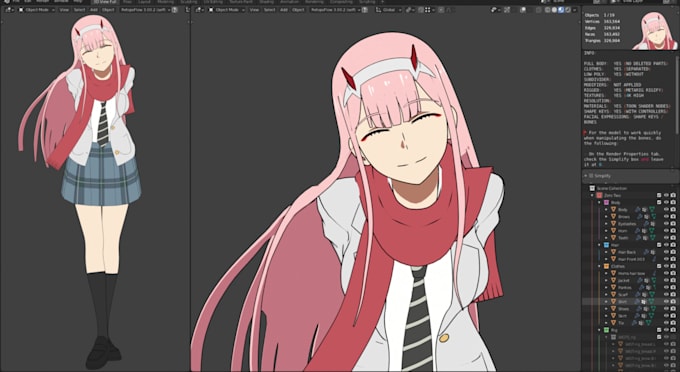
Task: Switch to material preview shading
Action: pyautogui.click(x=561, y=10)
